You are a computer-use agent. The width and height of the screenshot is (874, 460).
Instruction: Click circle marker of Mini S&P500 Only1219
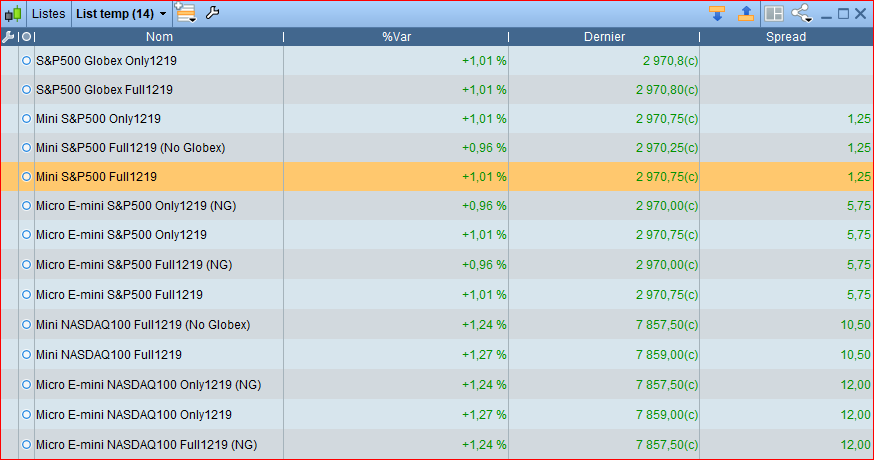[26, 119]
